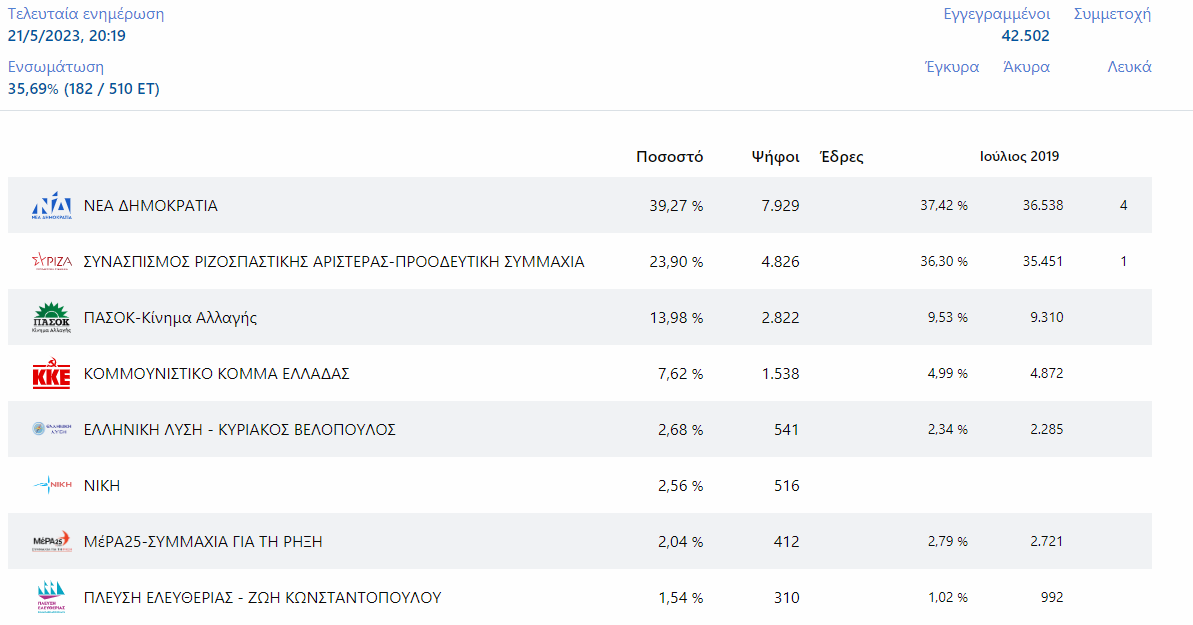Screen dimensions: 1193x625
Task: Click the Εγγεγραμμένοι label
Action: (x=996, y=14)
